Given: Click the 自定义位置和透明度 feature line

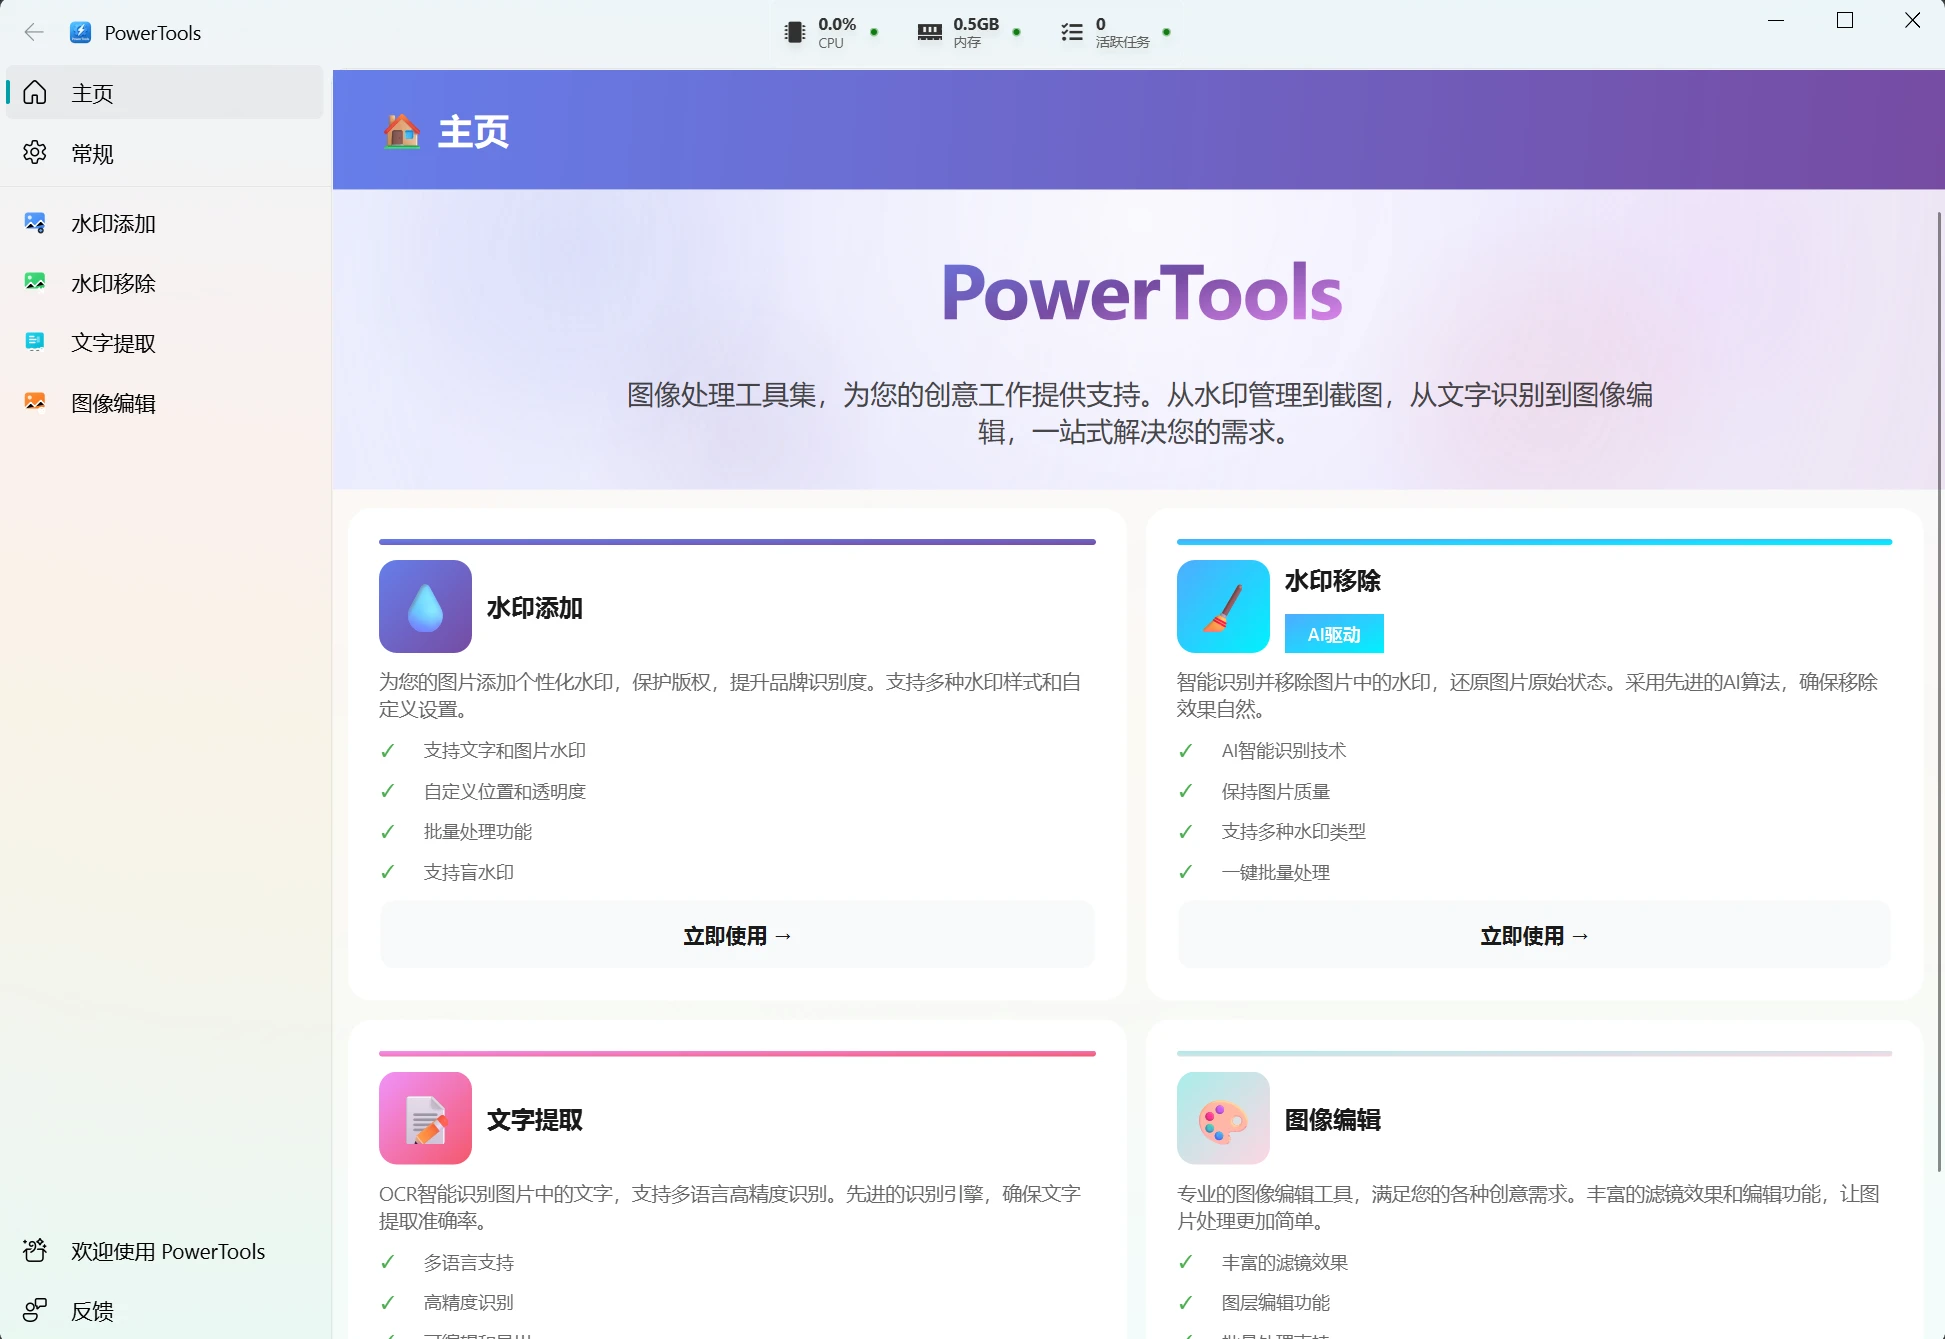Looking at the screenshot, I should click(504, 791).
